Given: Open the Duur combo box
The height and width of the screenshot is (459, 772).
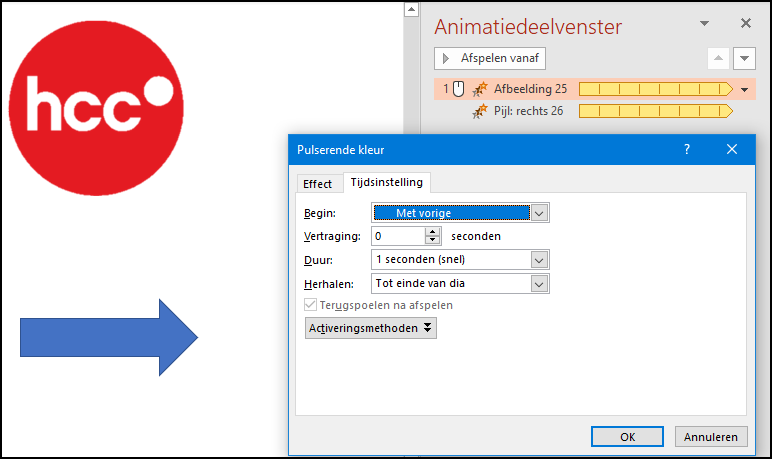Looking at the screenshot, I should click(x=460, y=260).
